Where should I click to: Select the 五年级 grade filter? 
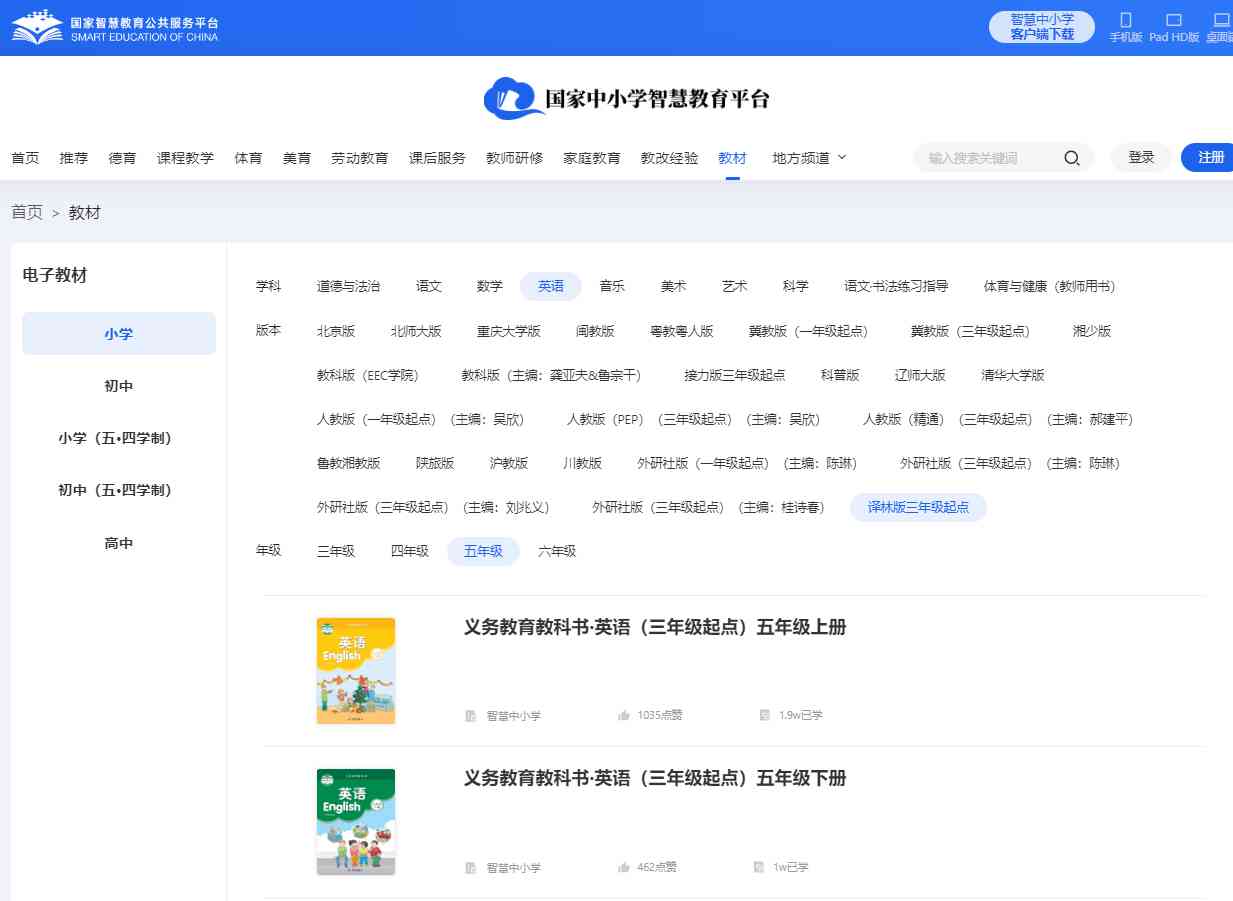(483, 551)
